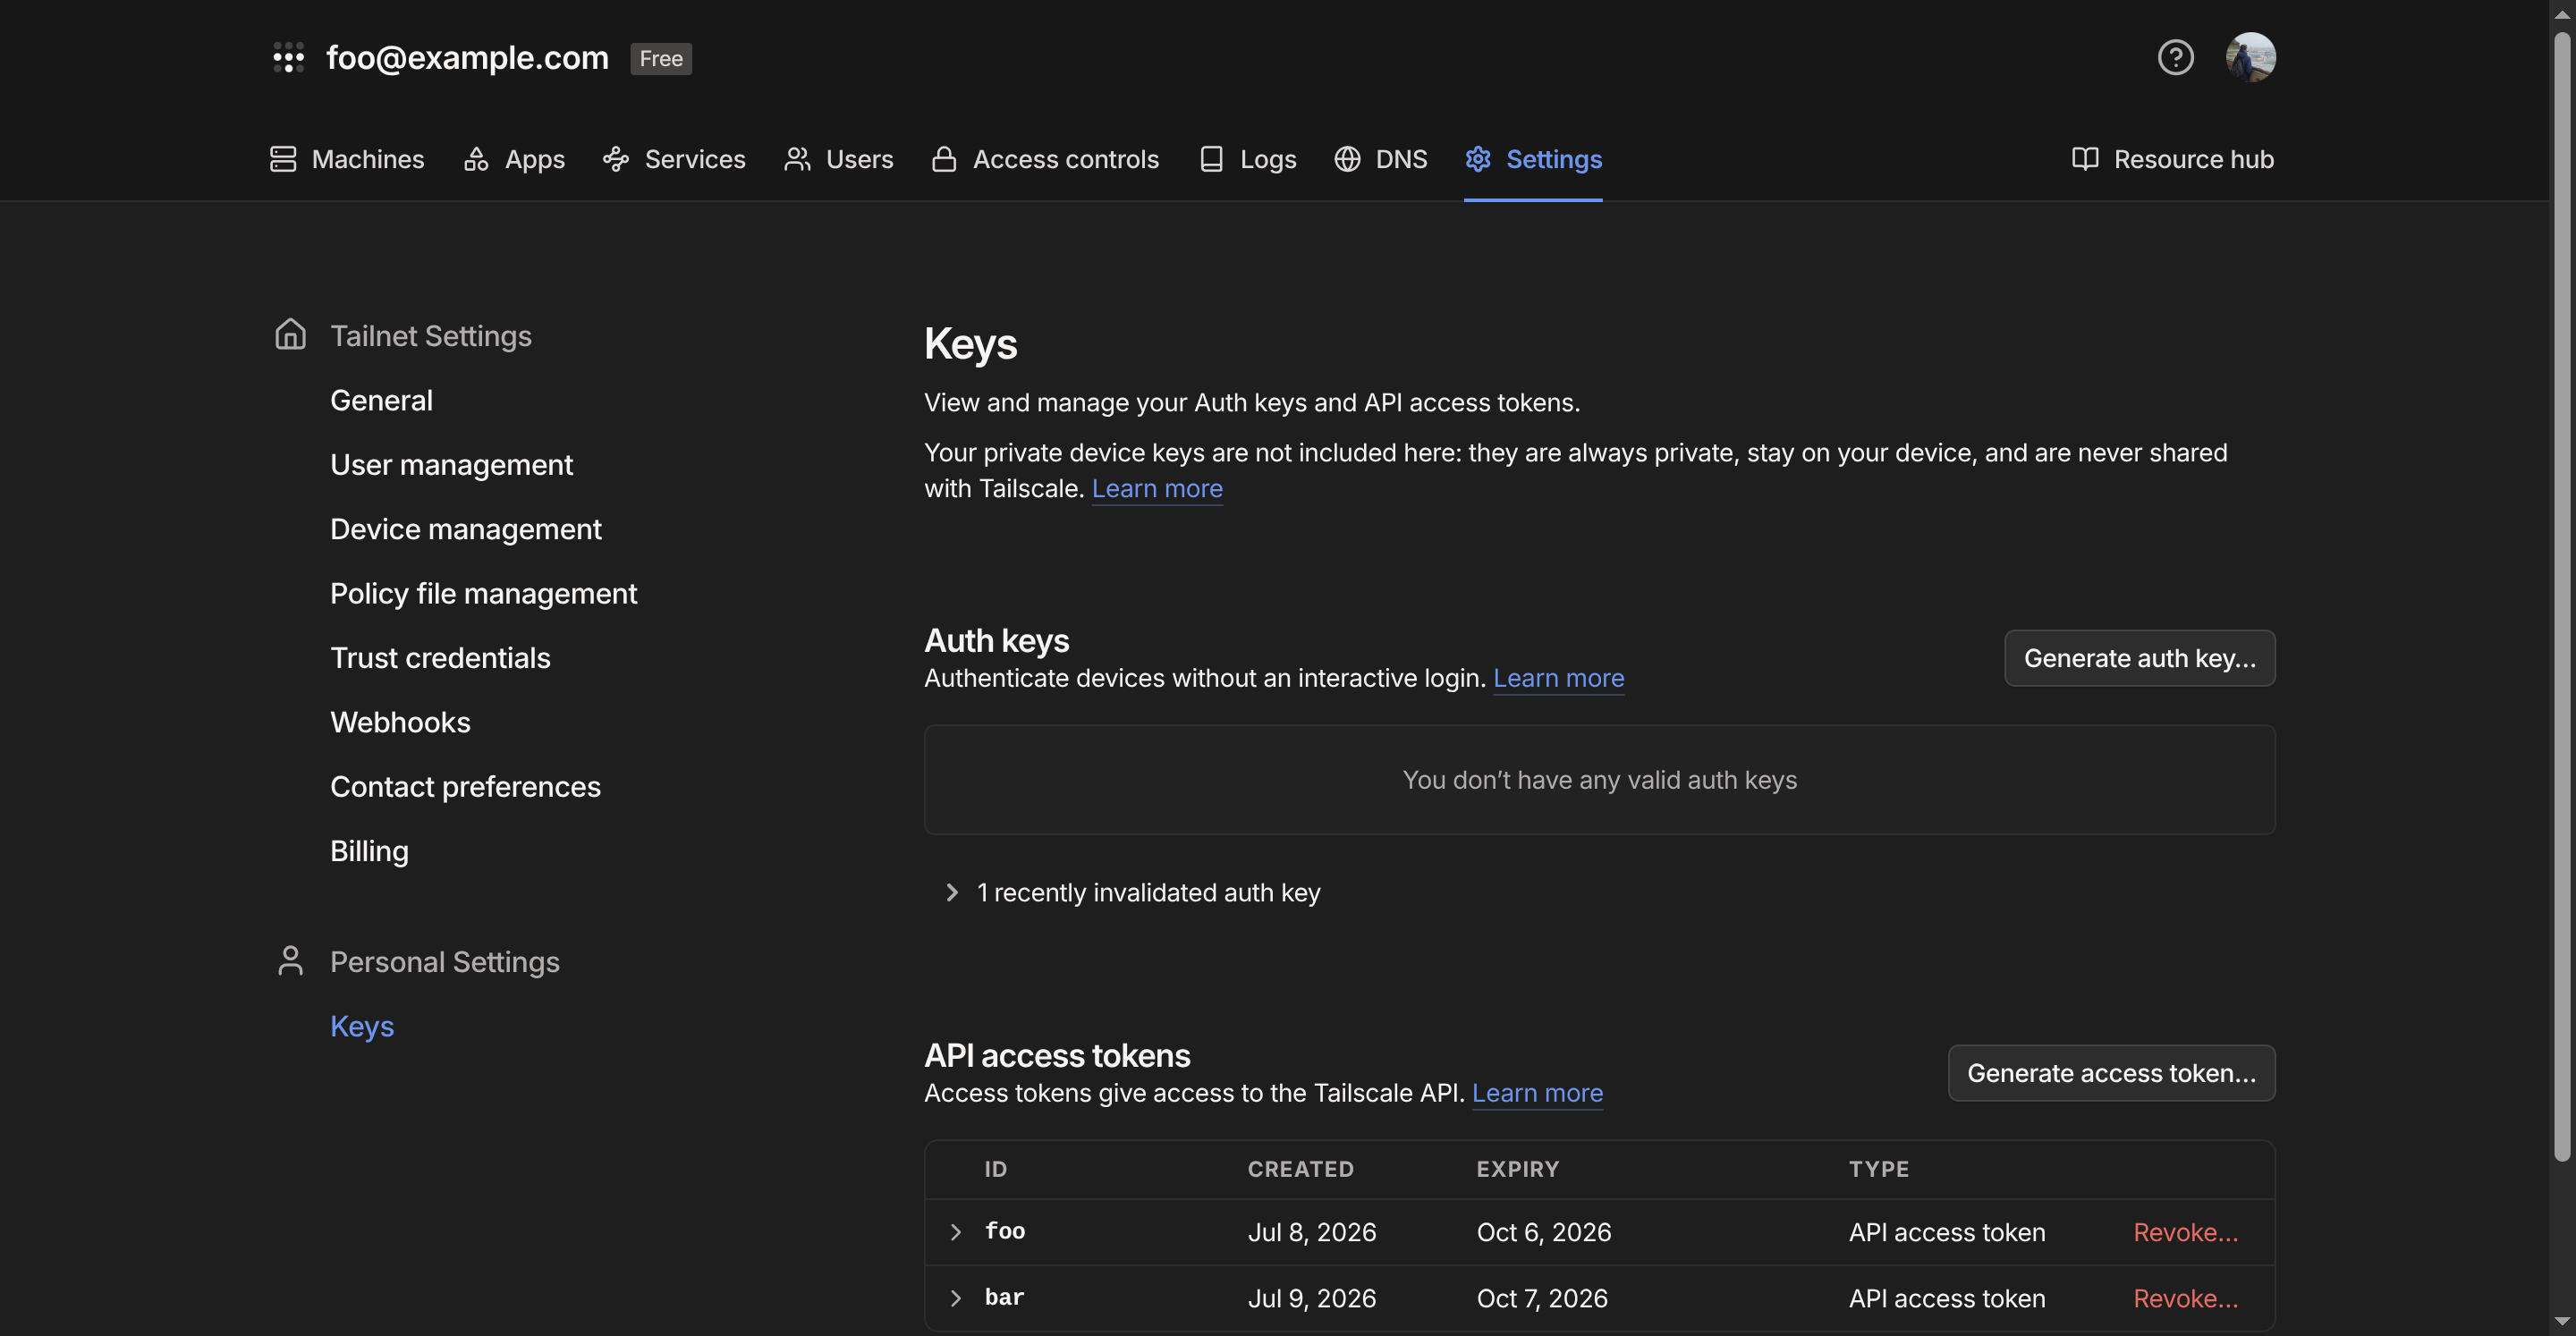This screenshot has width=2576, height=1336.
Task: Click the page vertical scrollbar thumb
Action: coord(2562,596)
